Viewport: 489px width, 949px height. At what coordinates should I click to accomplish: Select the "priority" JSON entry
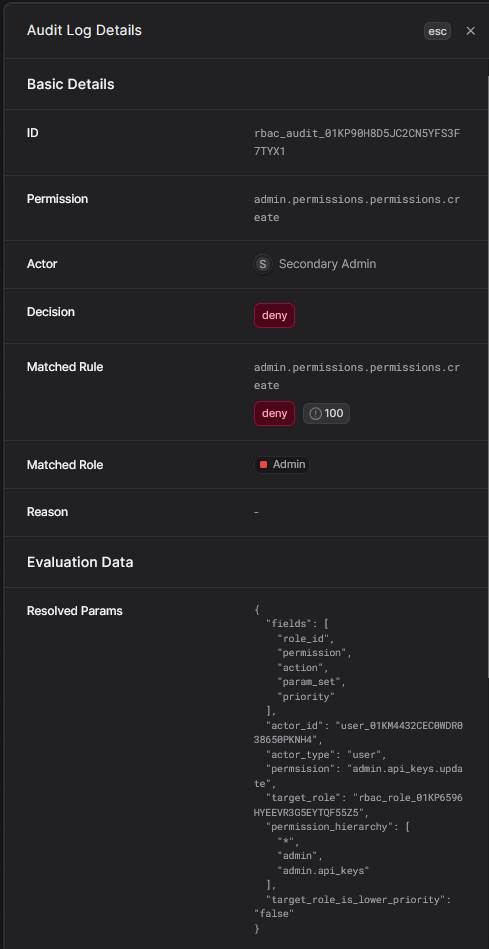click(306, 697)
